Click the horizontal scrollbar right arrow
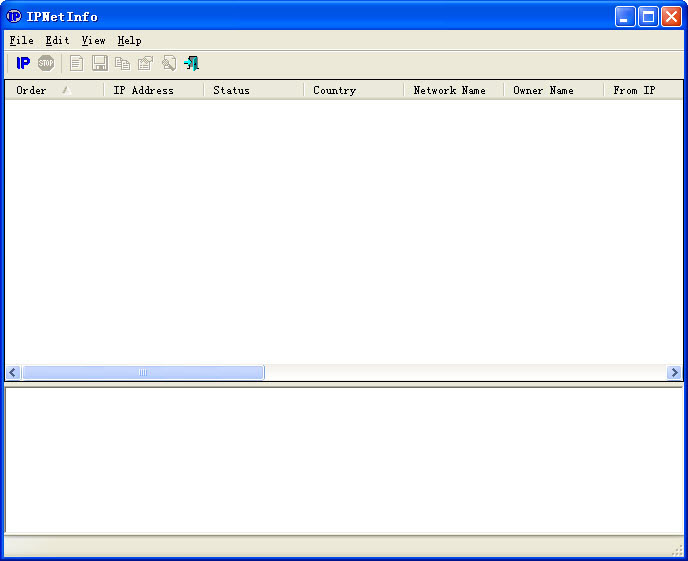The height and width of the screenshot is (561, 688). 674,373
